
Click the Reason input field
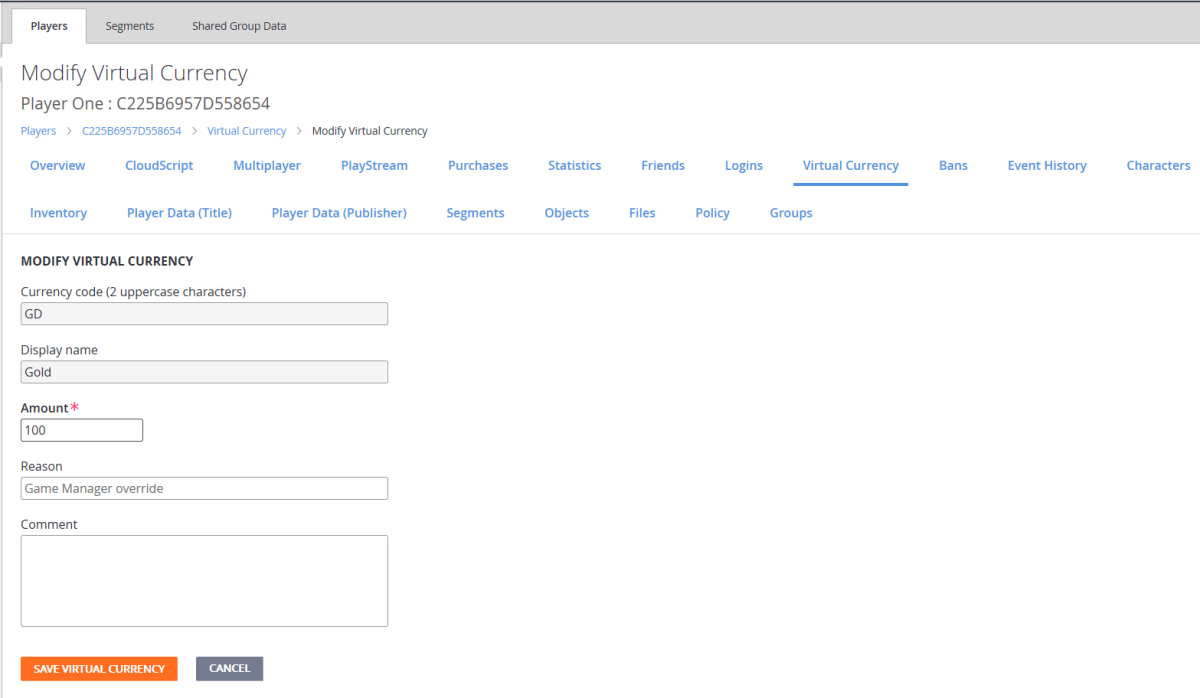(204, 488)
